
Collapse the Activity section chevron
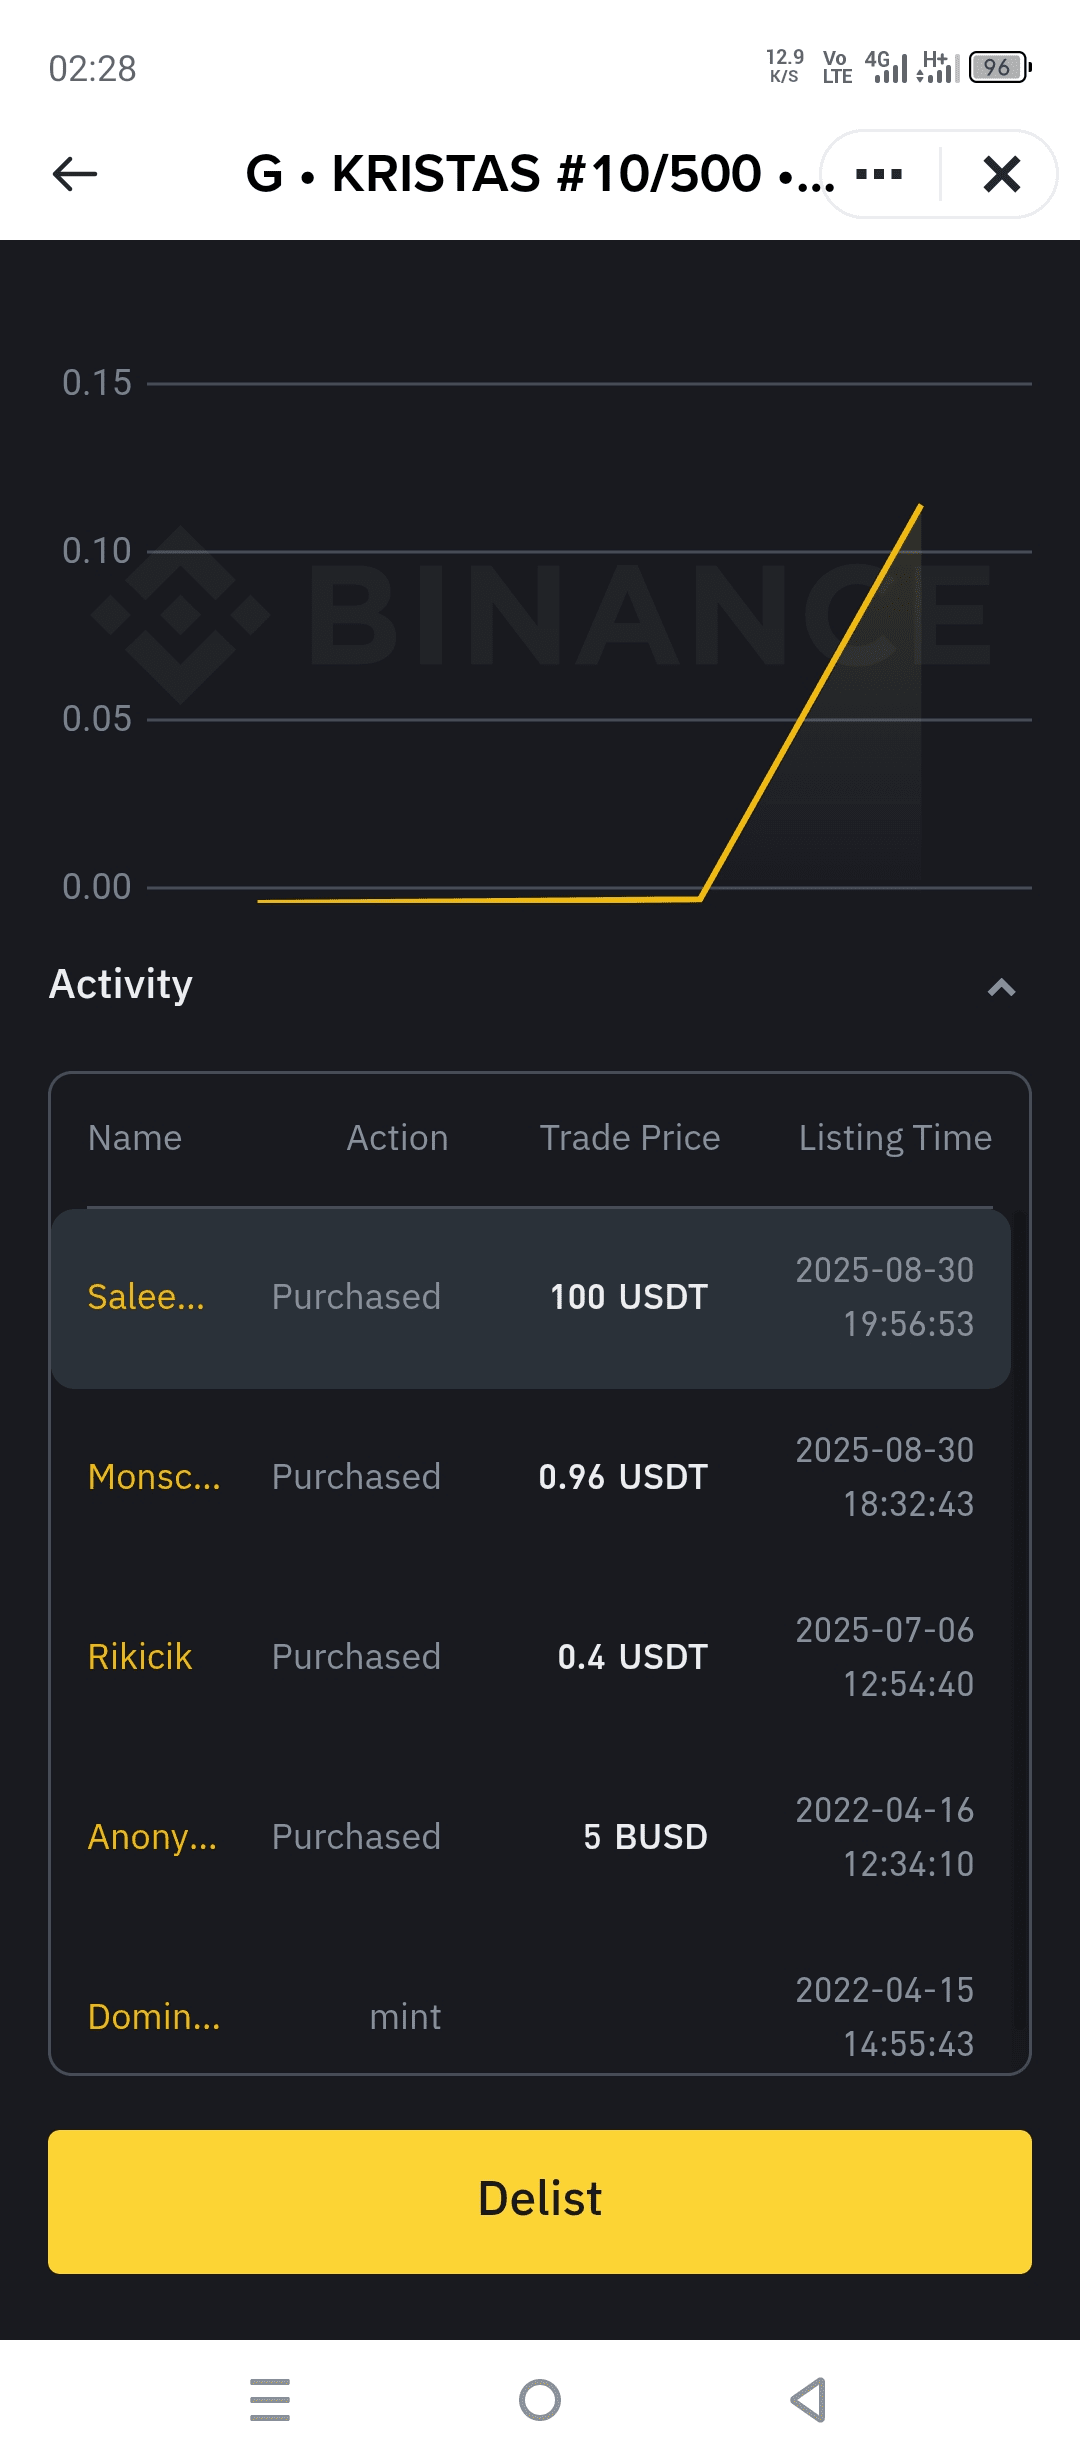(1001, 988)
